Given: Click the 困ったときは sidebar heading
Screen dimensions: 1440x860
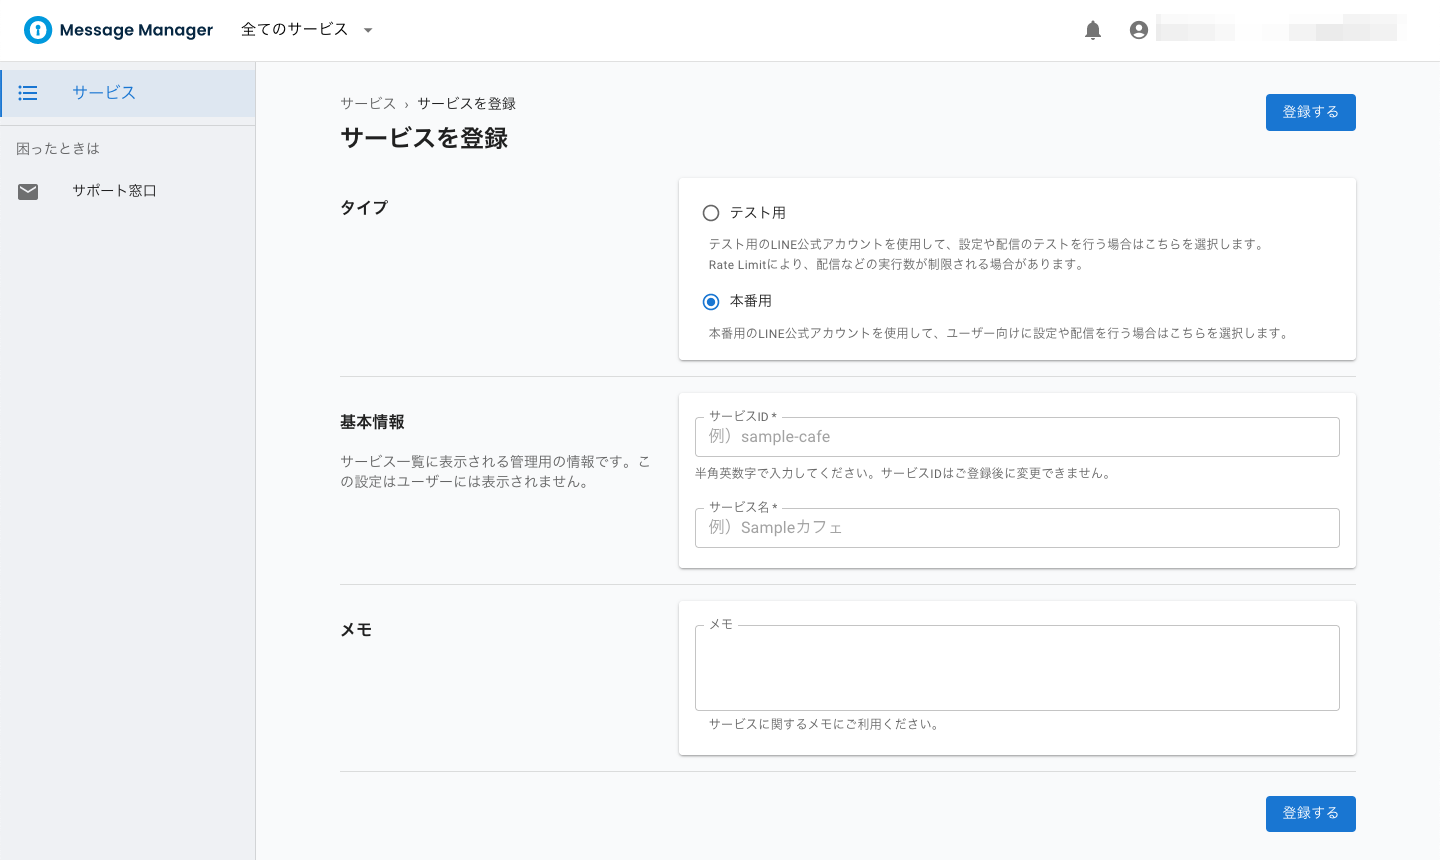Looking at the screenshot, I should click(58, 149).
